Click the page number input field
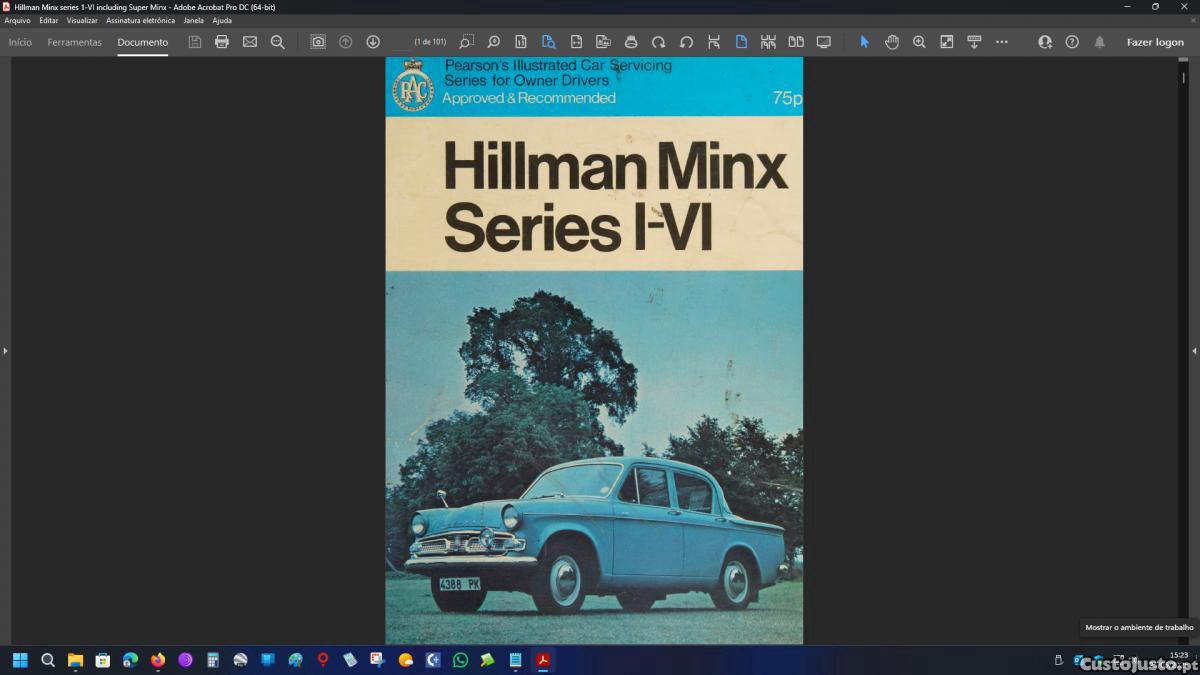Viewport: 1200px width, 675px height. coord(402,42)
